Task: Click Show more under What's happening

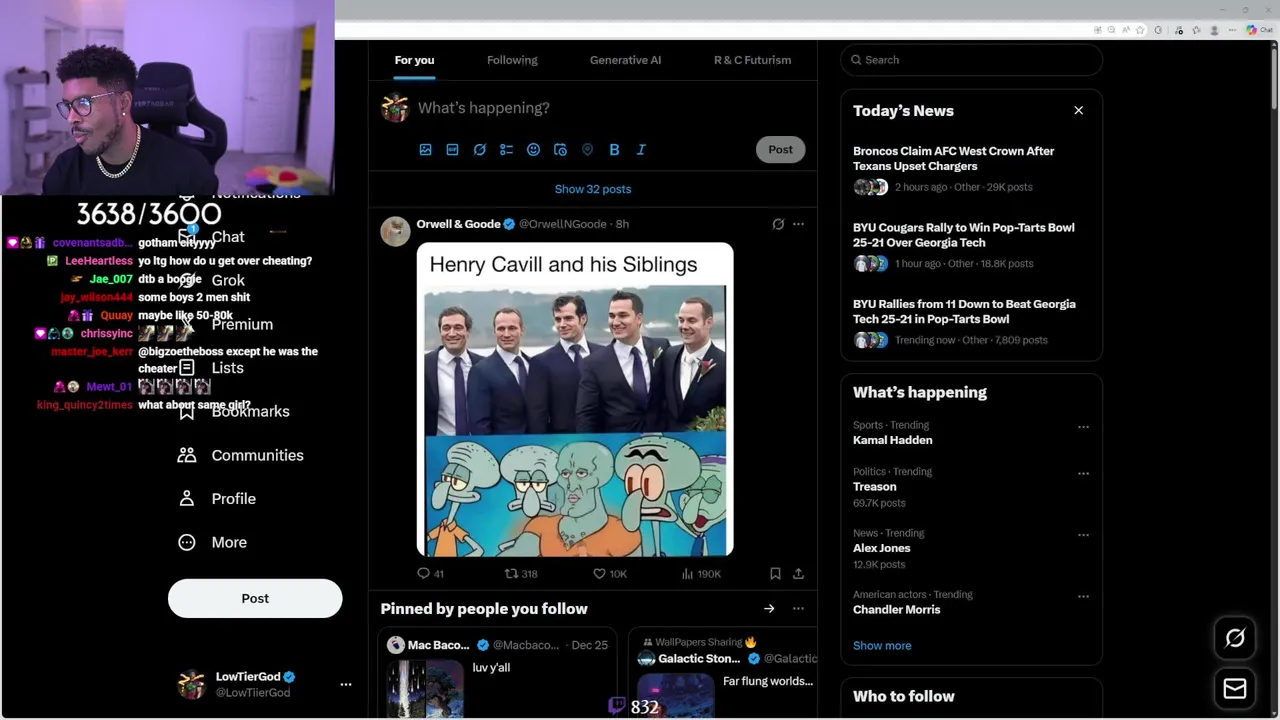Action: pyautogui.click(x=882, y=646)
